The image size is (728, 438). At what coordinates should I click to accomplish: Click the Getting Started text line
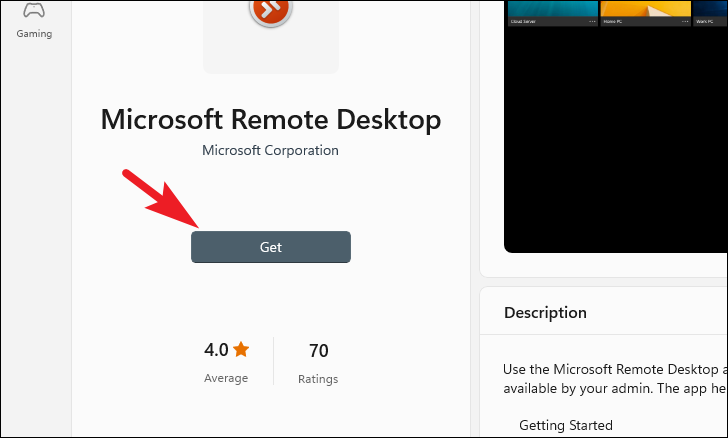[566, 425]
